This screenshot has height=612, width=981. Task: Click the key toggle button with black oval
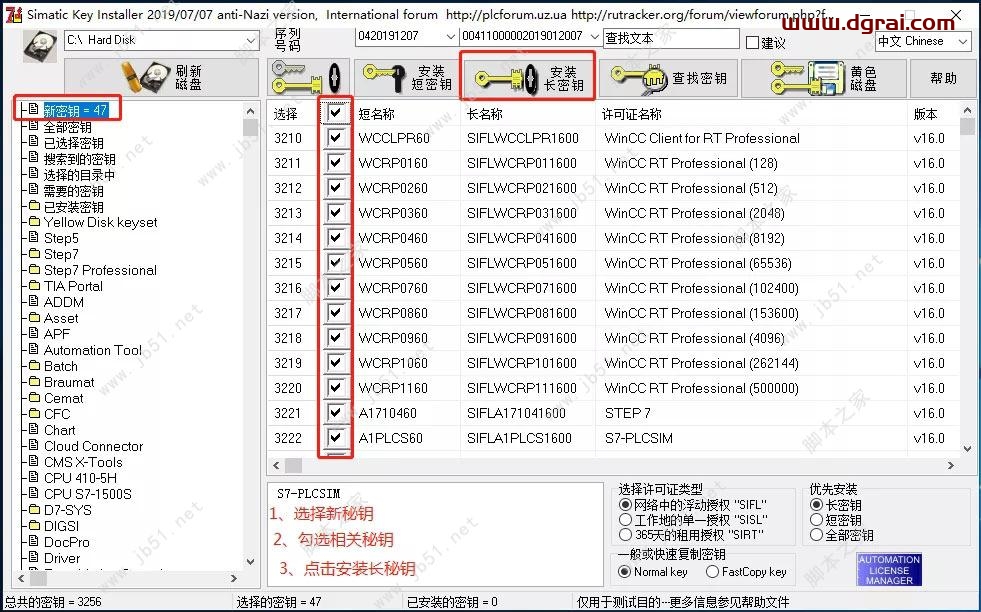point(307,78)
